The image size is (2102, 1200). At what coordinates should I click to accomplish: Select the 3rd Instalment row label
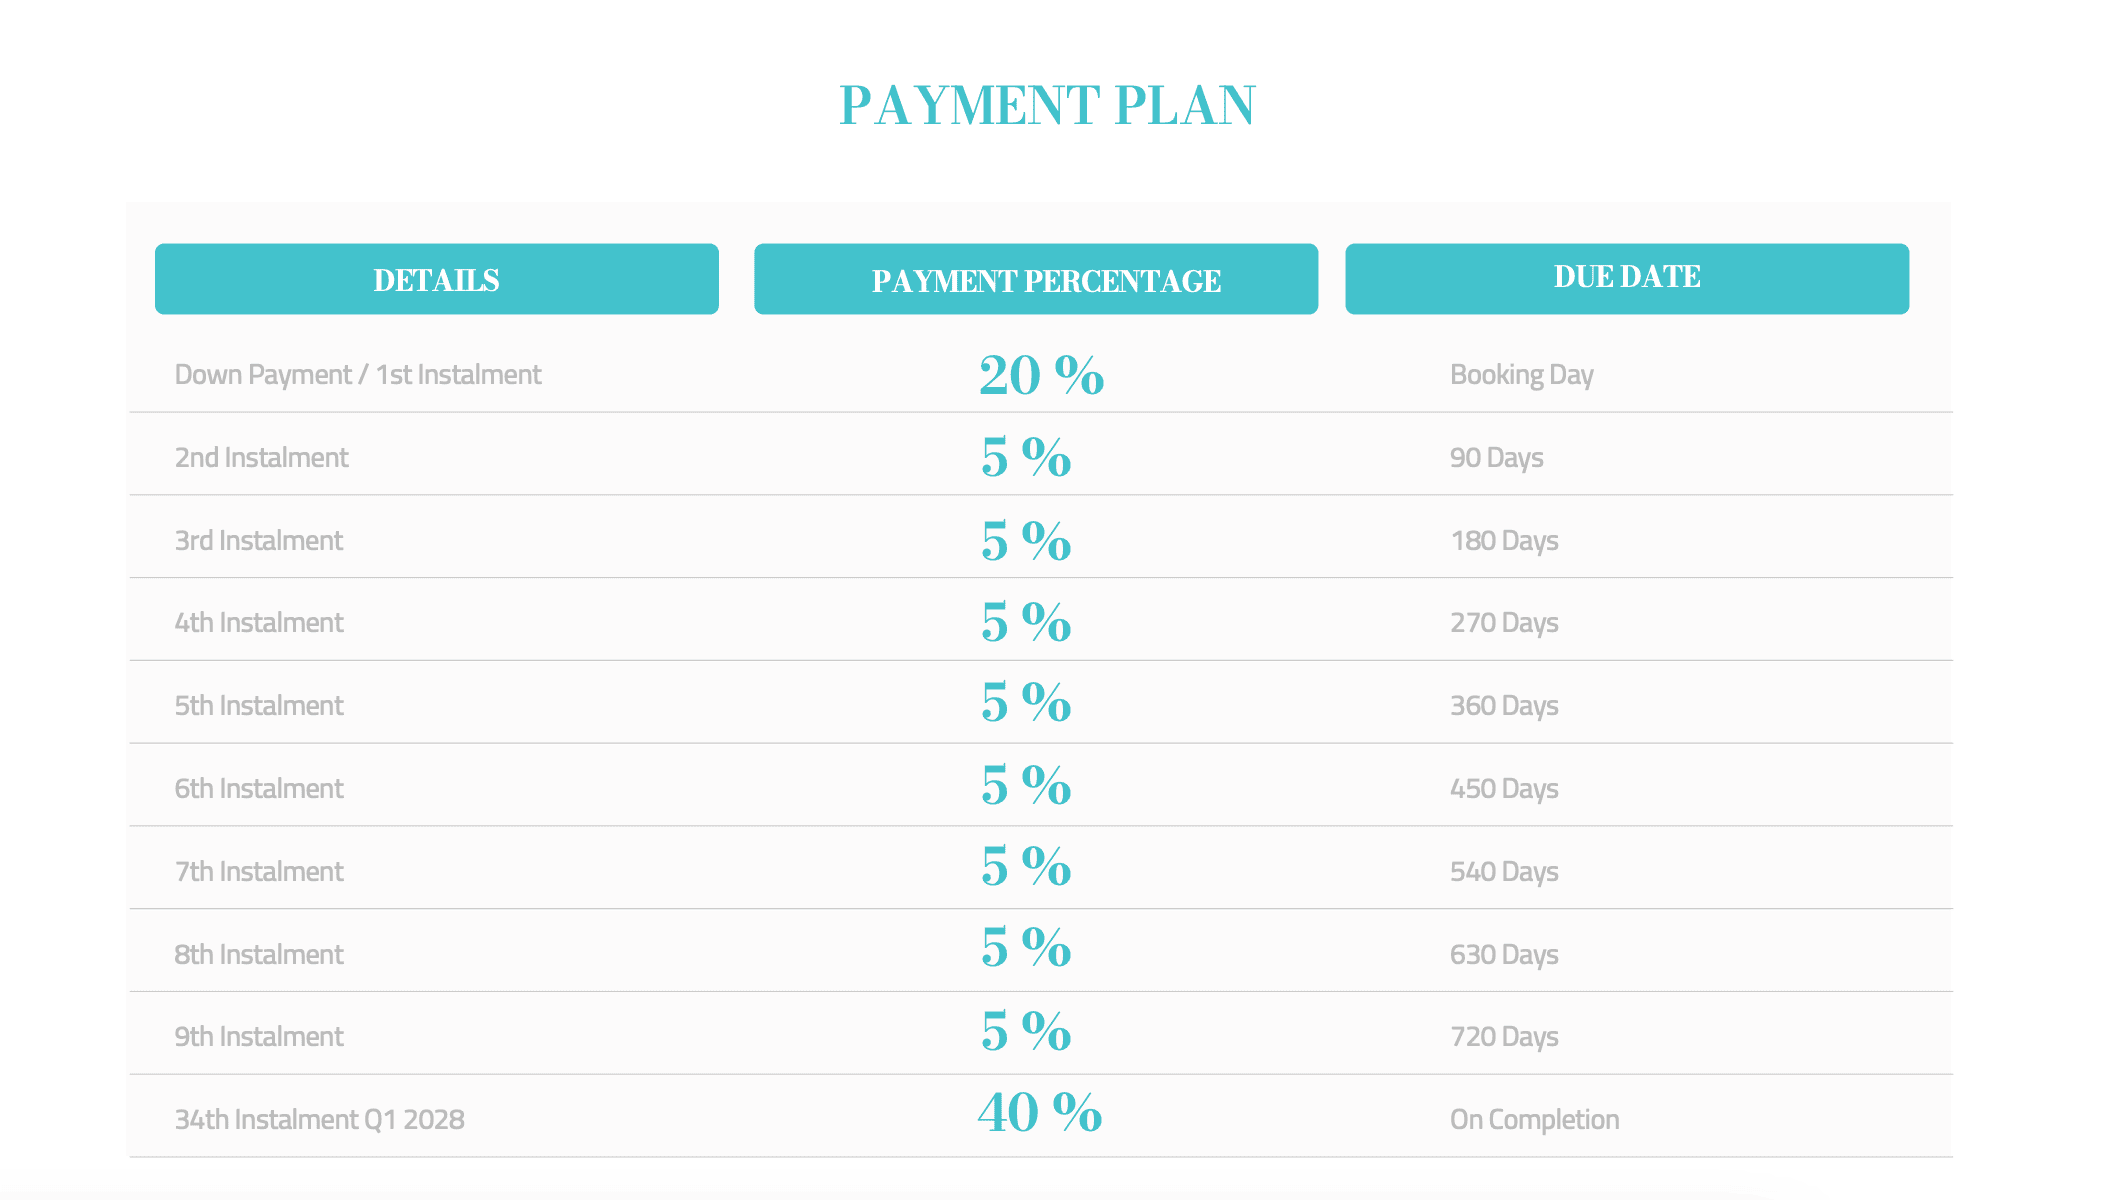coord(258,541)
